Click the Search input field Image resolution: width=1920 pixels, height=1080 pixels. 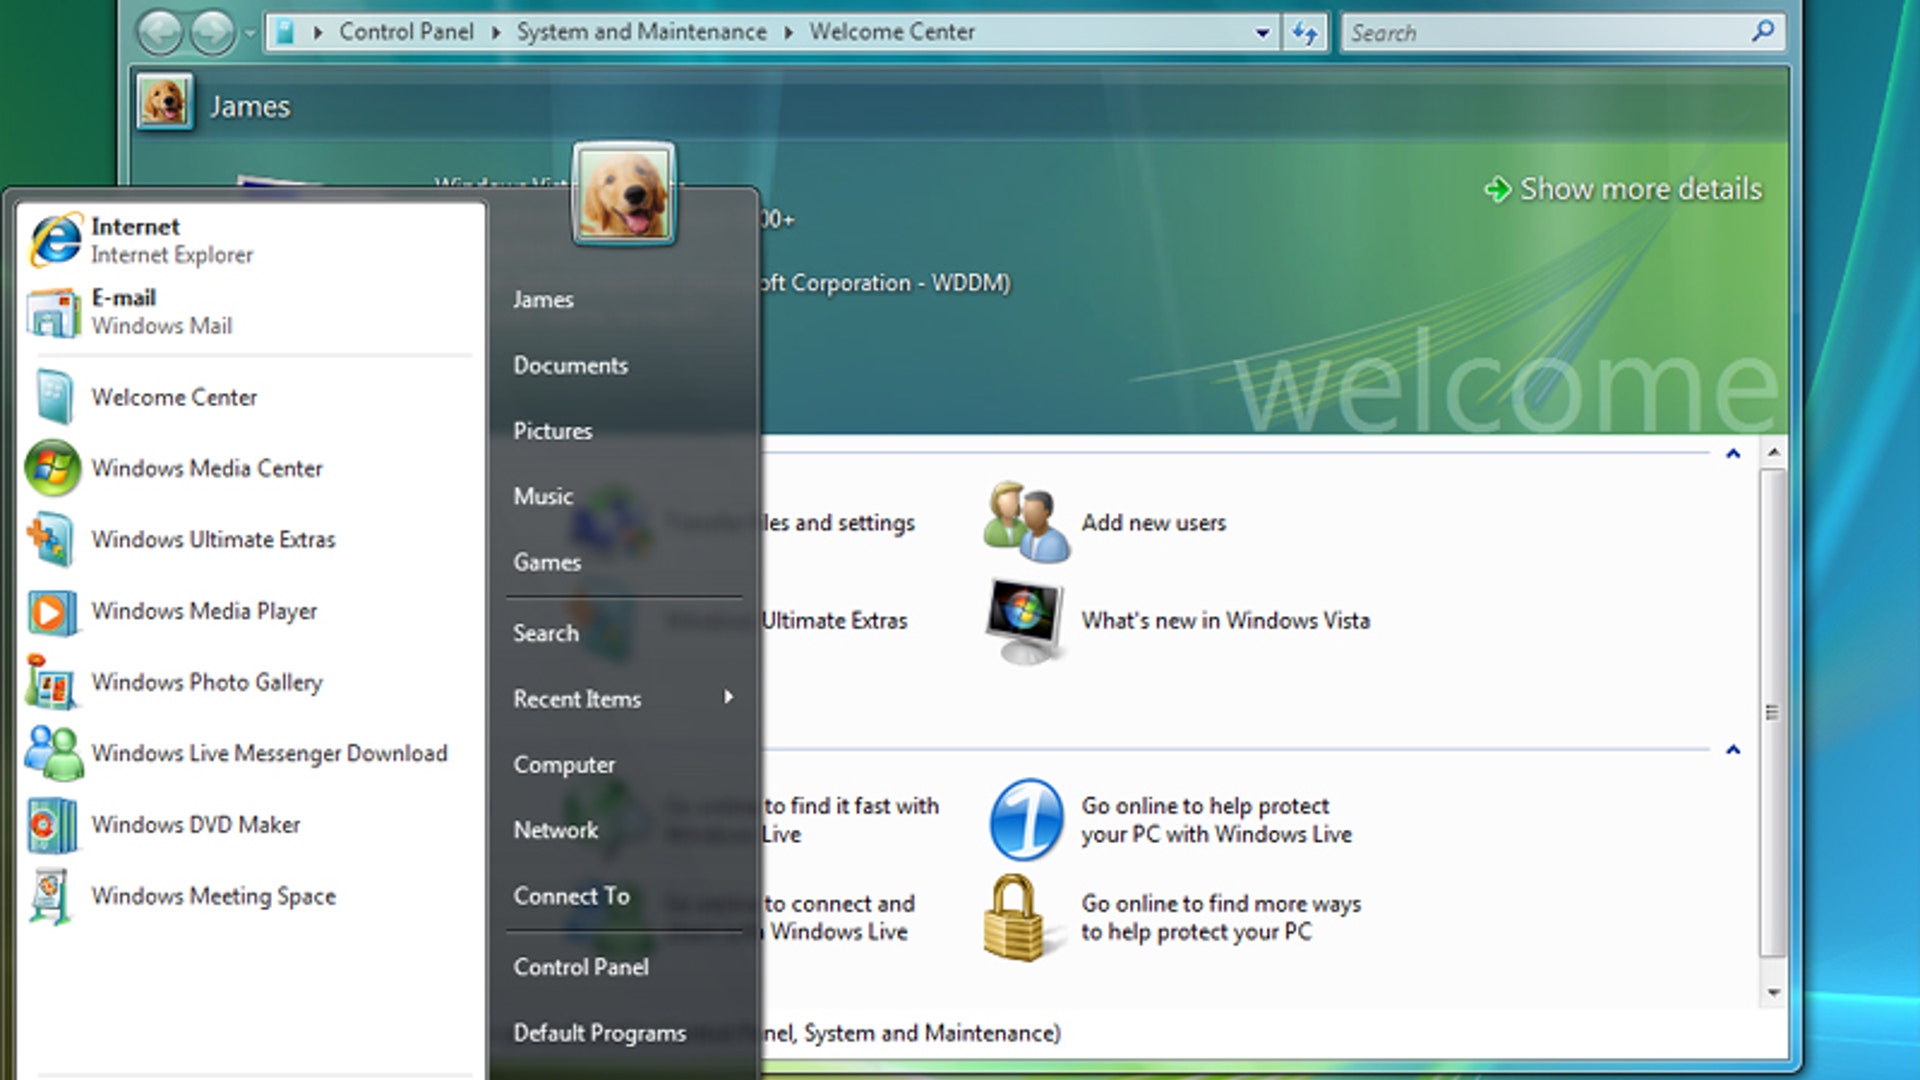tap(1540, 33)
